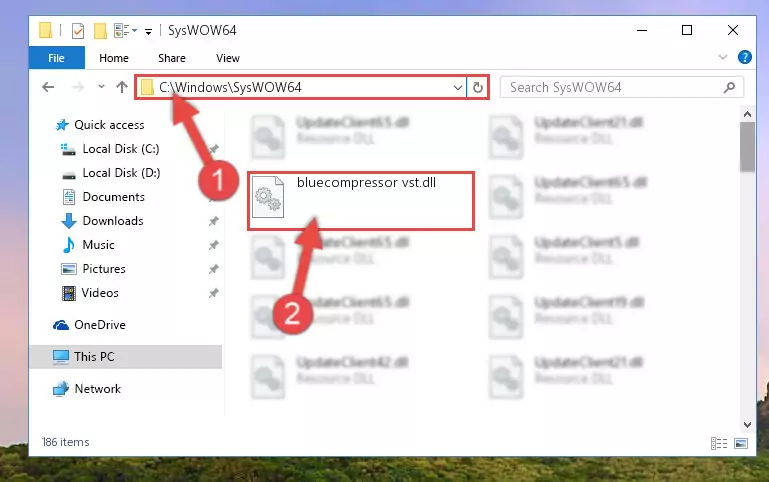The height and width of the screenshot is (482, 769).
Task: Unpin Music using its pin icon
Action: pyautogui.click(x=213, y=245)
